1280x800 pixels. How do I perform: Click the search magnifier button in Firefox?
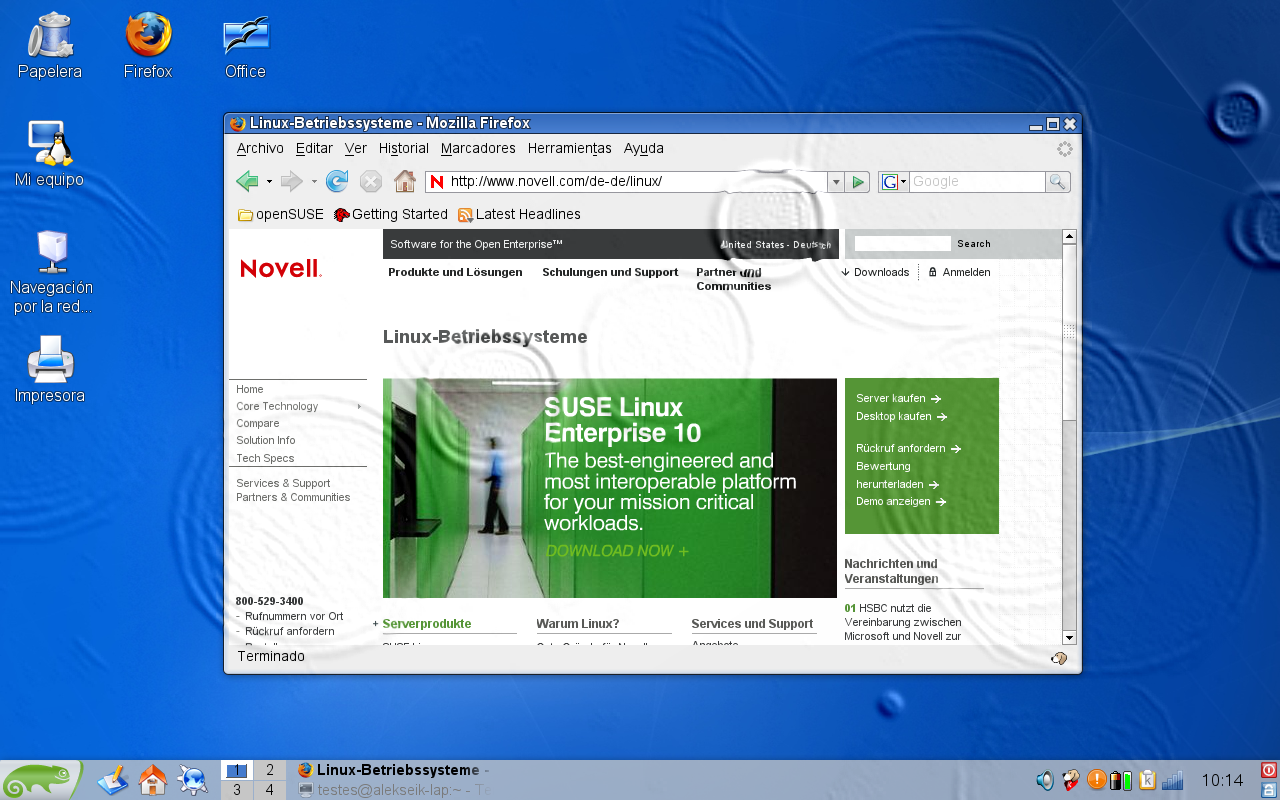click(1057, 182)
